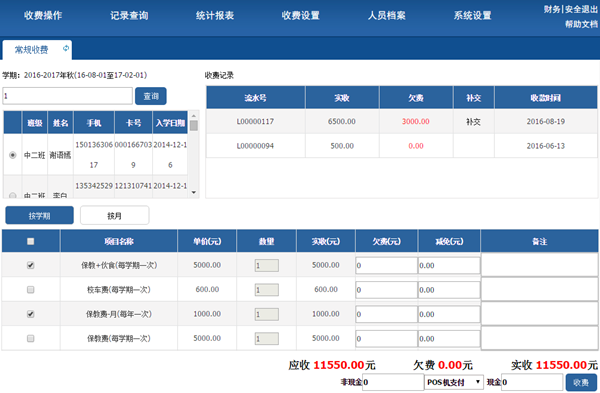600x393 pixels.
Task: Open the 记录查询 menu
Action: [129, 16]
